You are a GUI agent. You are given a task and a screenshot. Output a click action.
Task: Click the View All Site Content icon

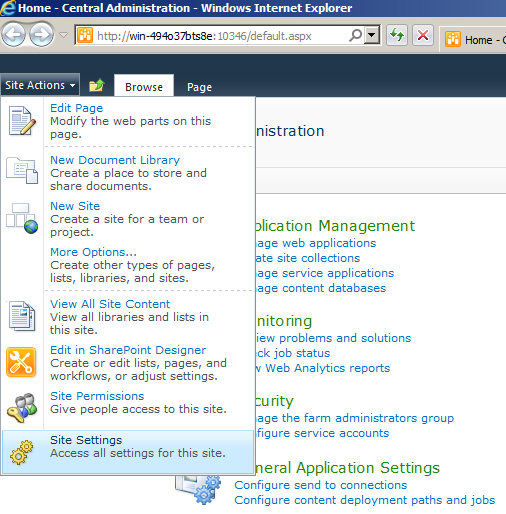(x=22, y=316)
